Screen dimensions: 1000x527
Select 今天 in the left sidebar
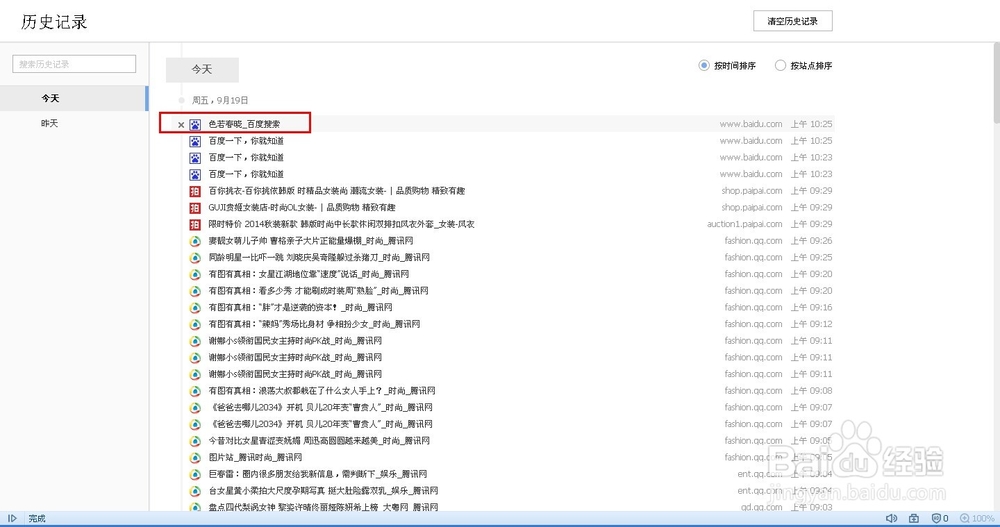point(74,98)
